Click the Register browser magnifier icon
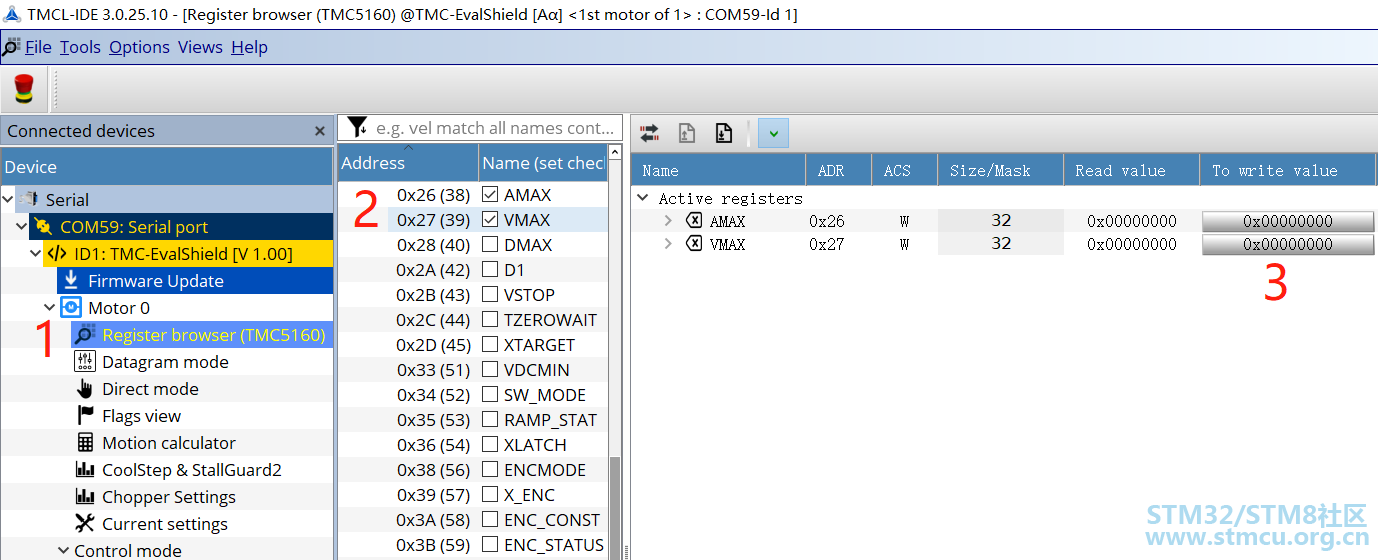 tap(85, 335)
